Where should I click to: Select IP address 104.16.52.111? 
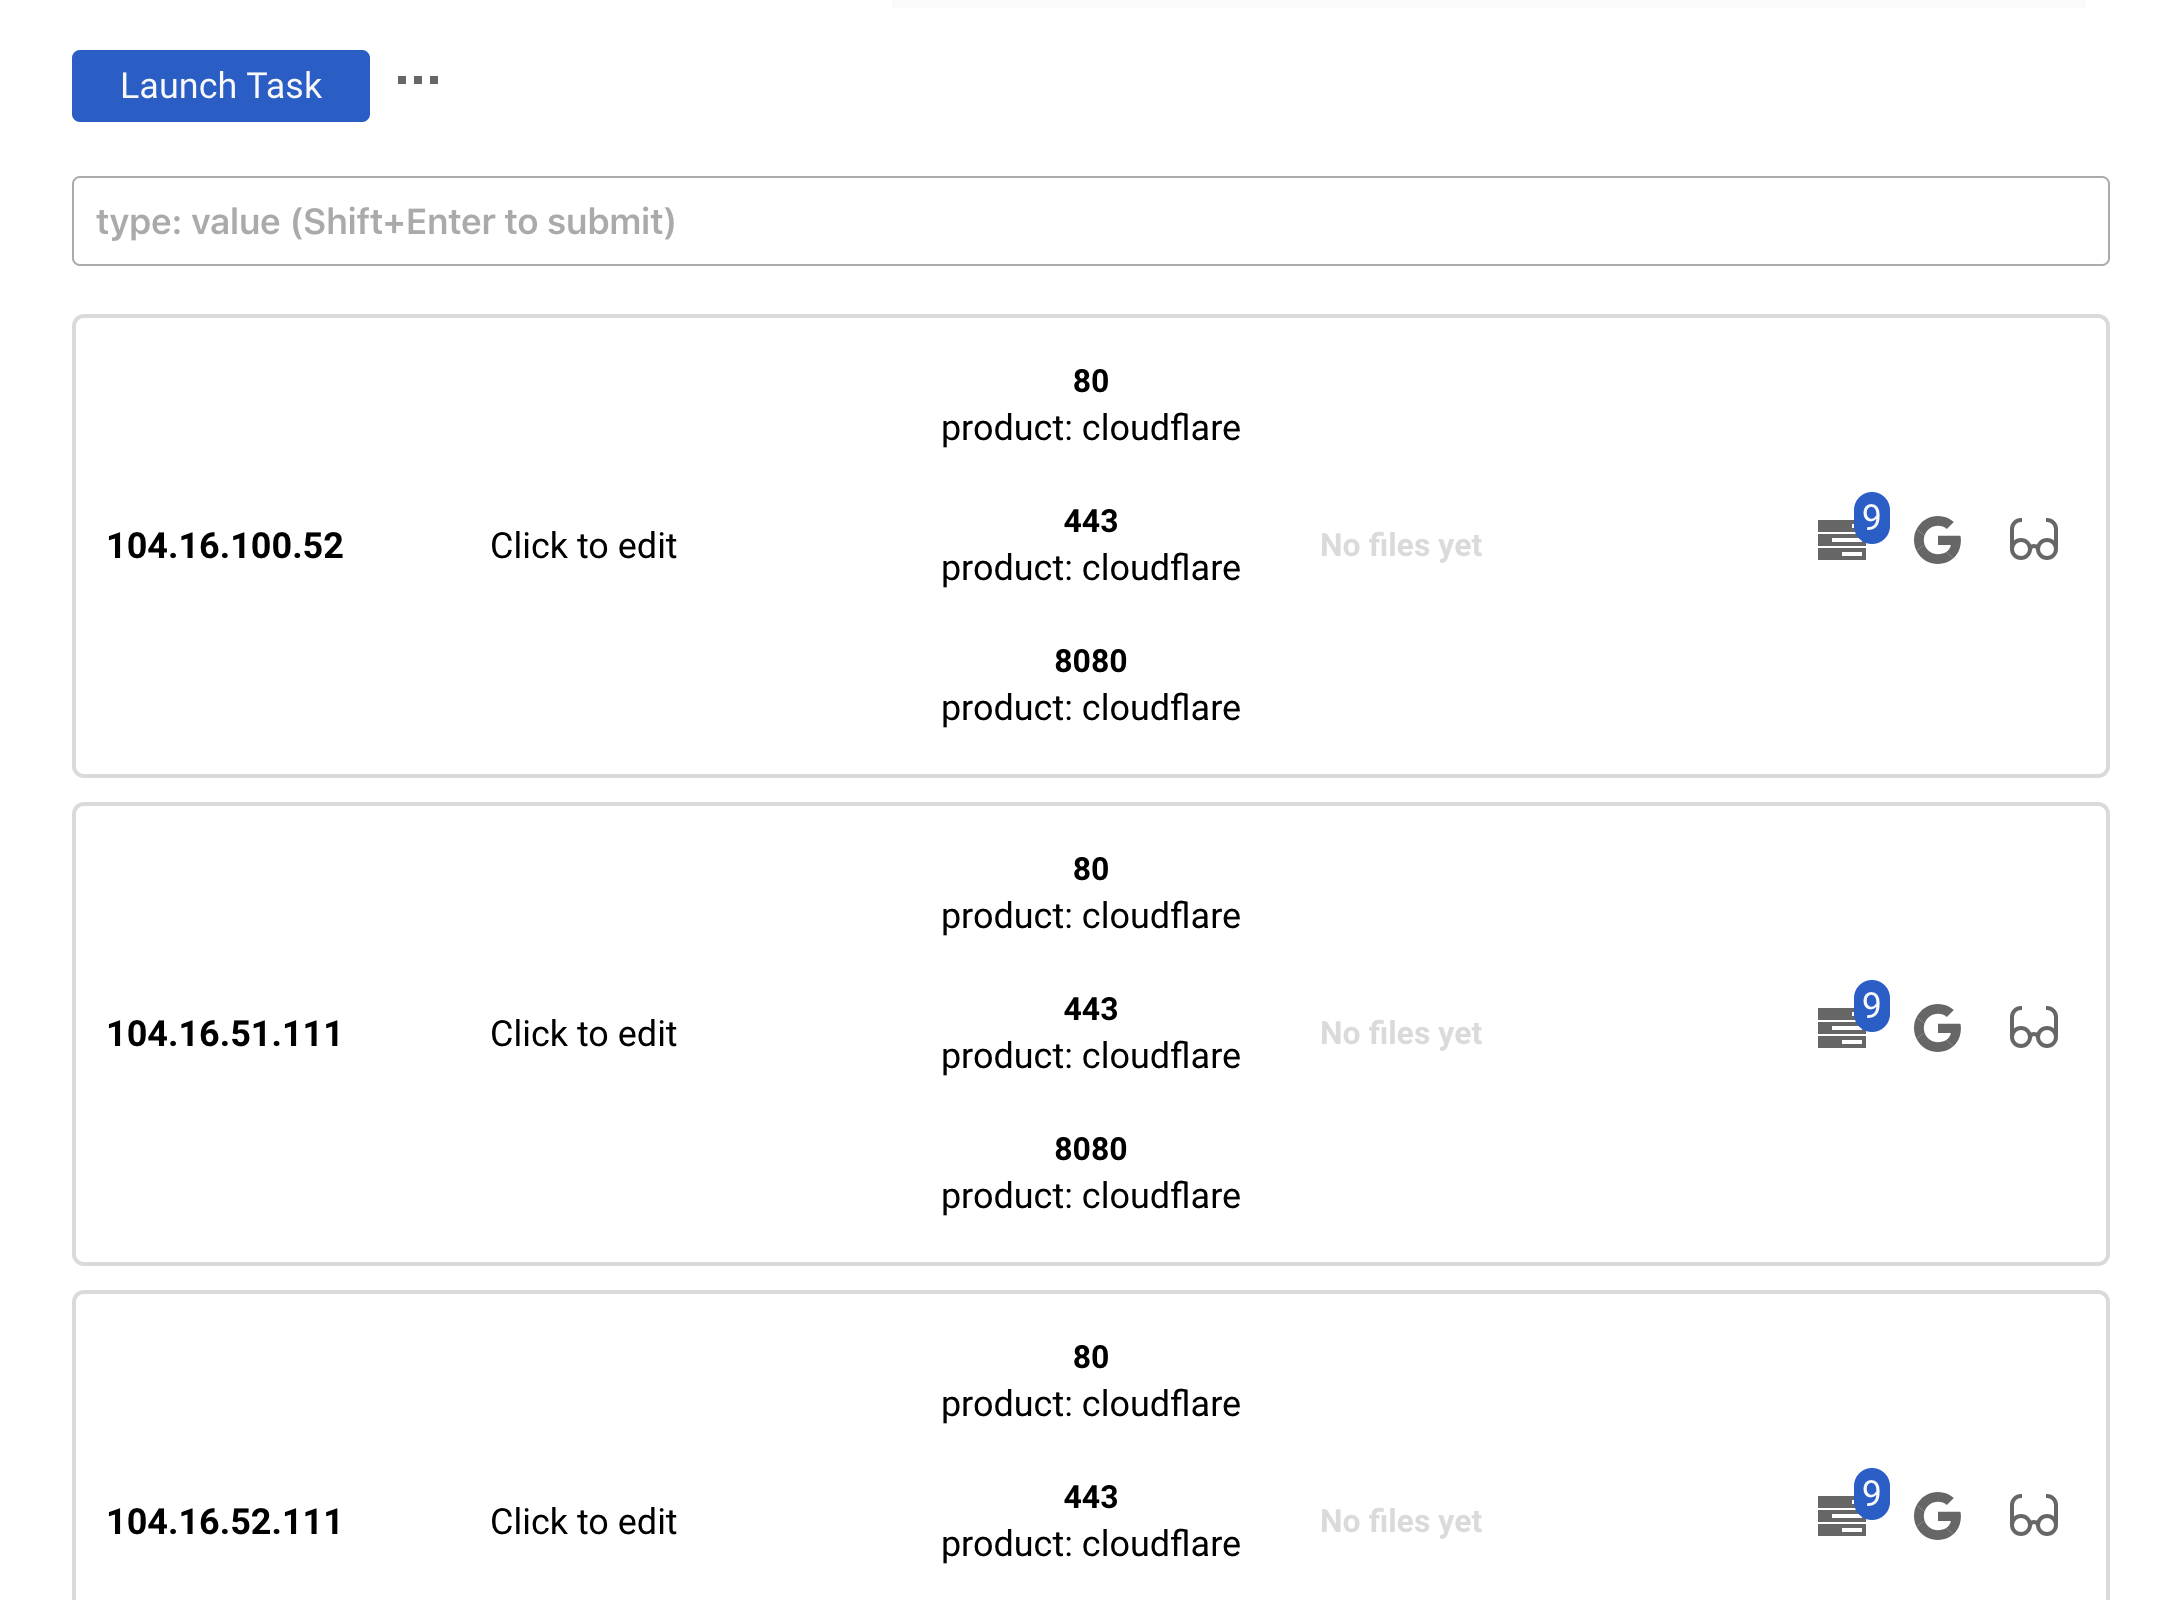(225, 1522)
